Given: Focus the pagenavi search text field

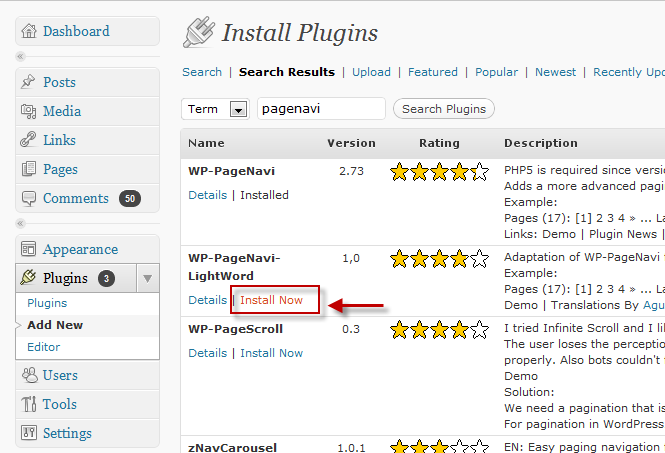Looking at the screenshot, I should pyautogui.click(x=321, y=109).
